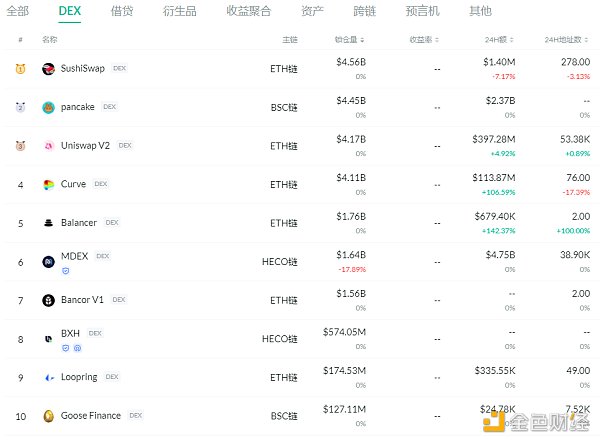Image resolution: width=600 pixels, height=443 pixels.
Task: Open the 衍生品 tab
Action: click(179, 11)
